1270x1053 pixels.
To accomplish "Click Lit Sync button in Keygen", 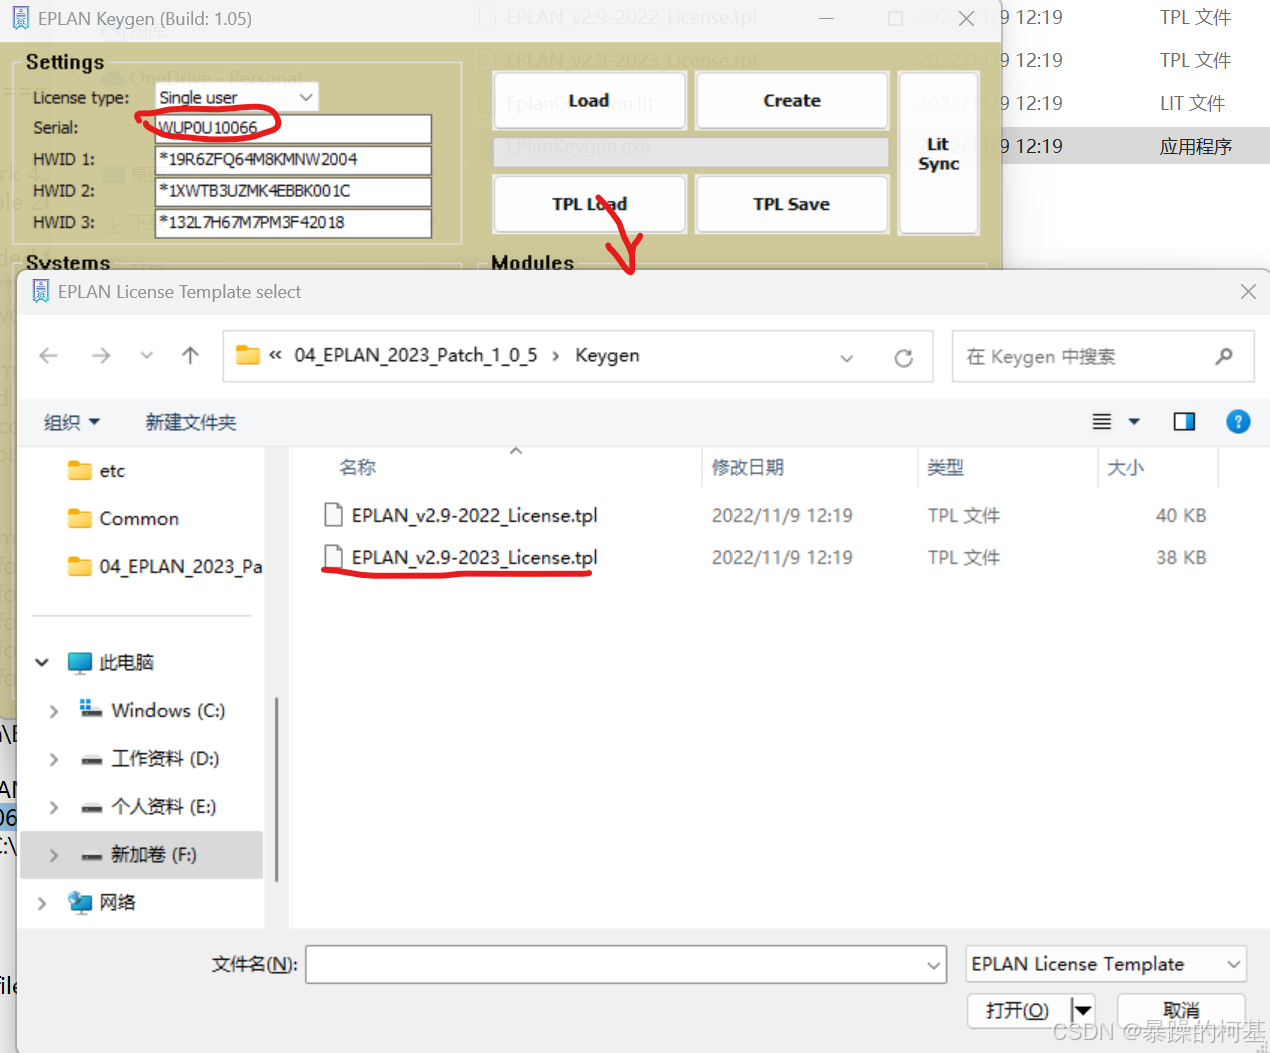I will click(x=938, y=153).
